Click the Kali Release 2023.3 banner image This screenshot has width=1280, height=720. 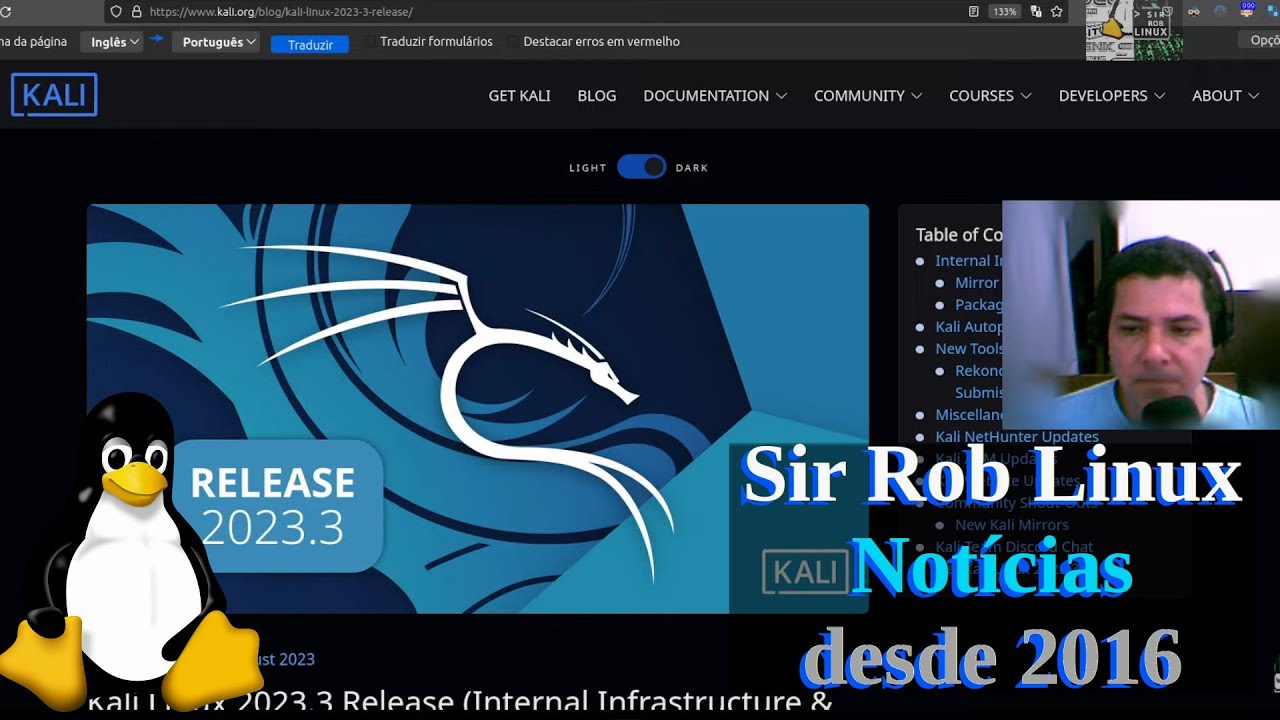pyautogui.click(x=478, y=408)
